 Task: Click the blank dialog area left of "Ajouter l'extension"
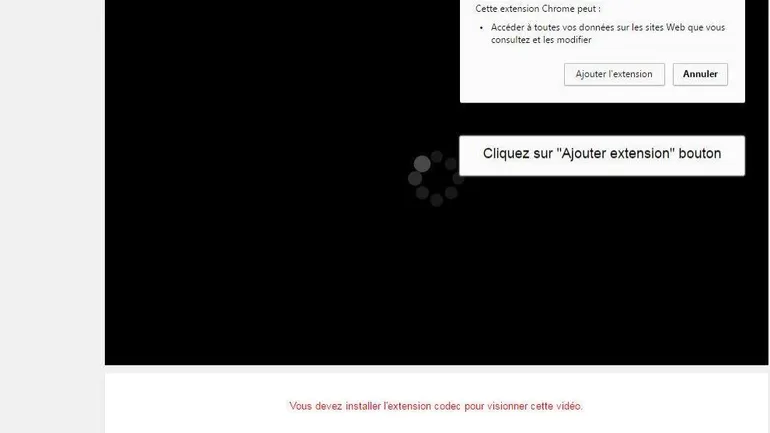[x=510, y=74]
